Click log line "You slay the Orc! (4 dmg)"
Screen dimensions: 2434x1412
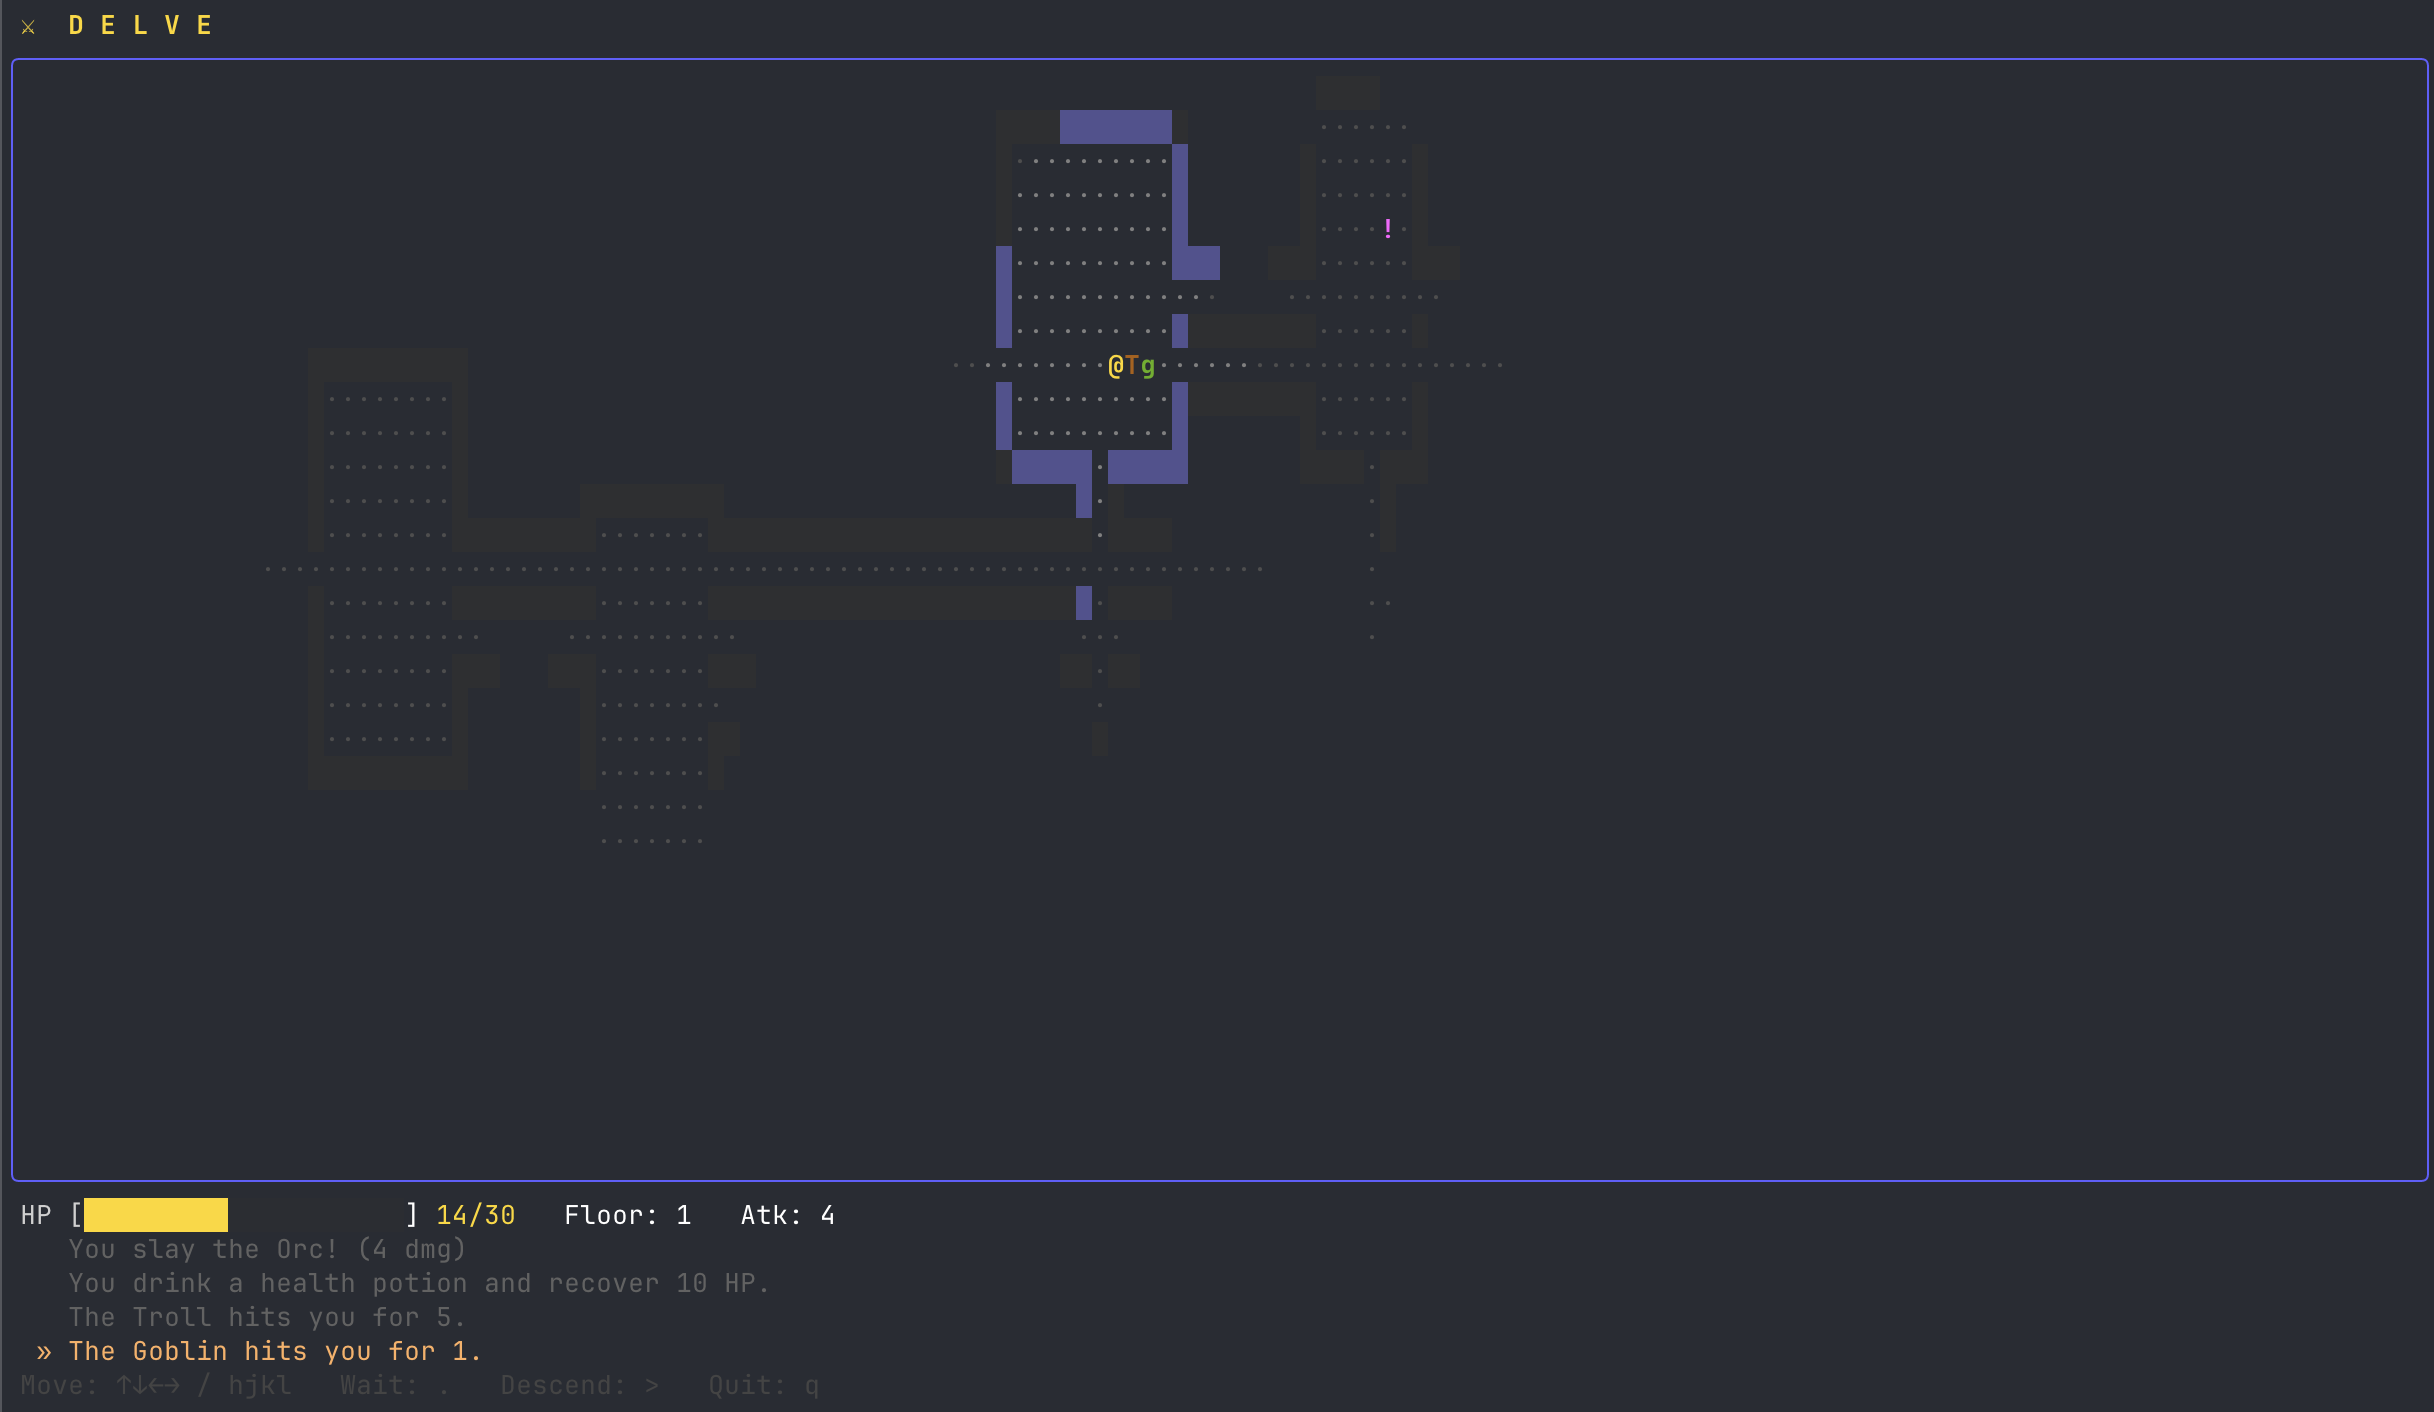268,1249
